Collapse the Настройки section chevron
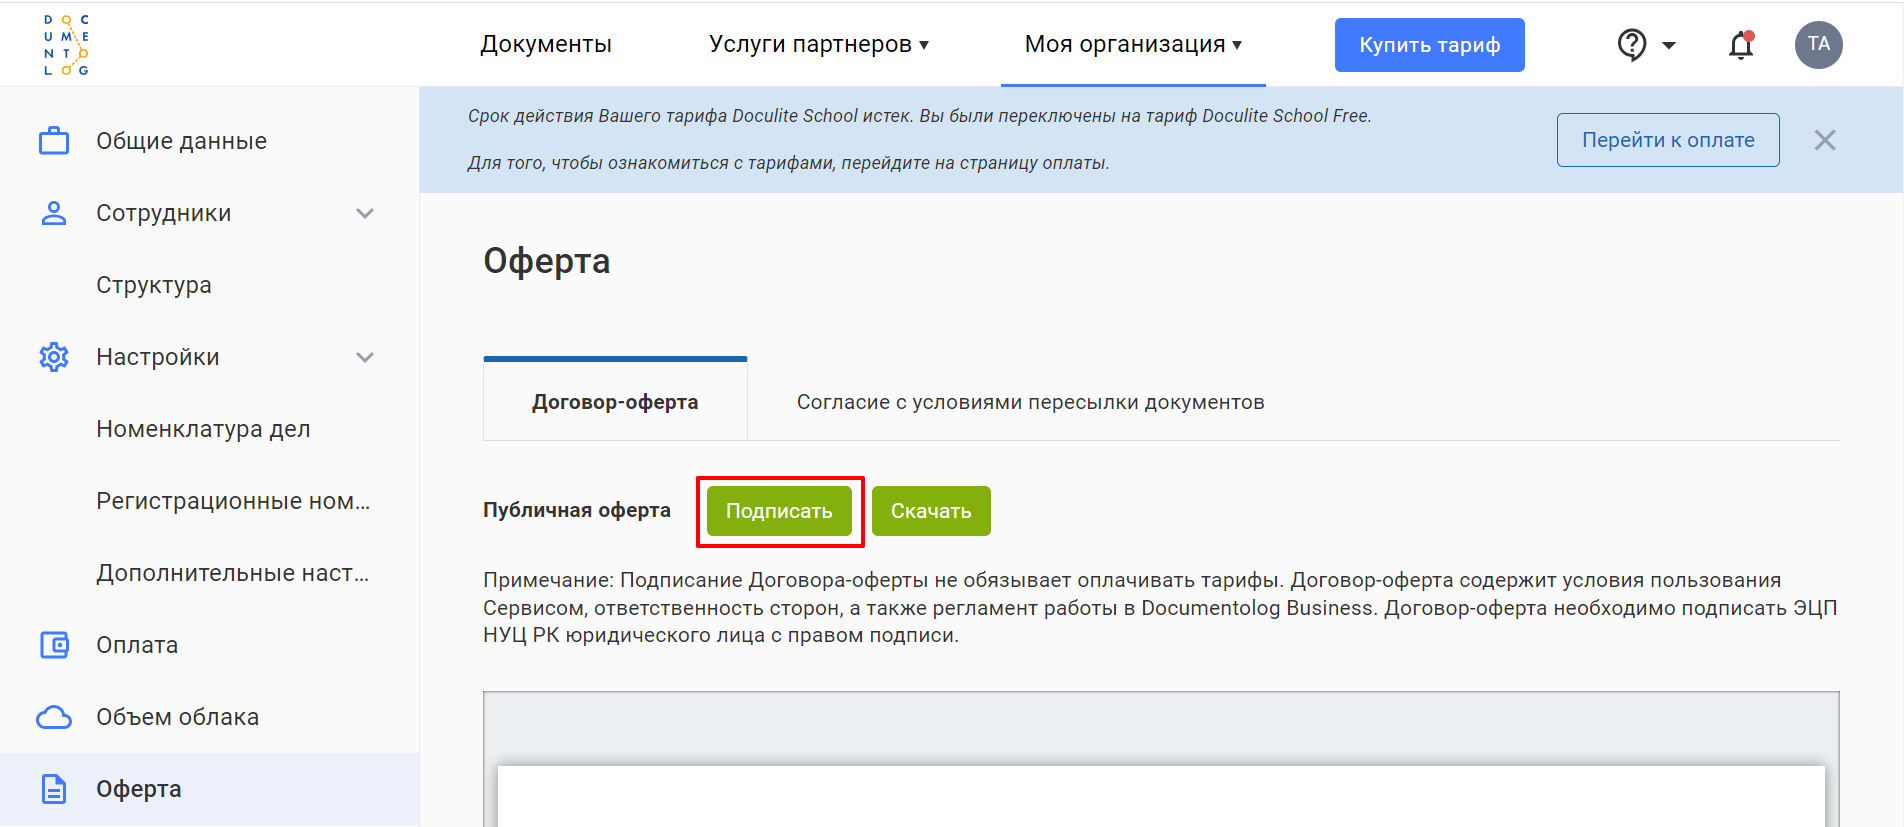This screenshot has height=827, width=1904. click(365, 357)
